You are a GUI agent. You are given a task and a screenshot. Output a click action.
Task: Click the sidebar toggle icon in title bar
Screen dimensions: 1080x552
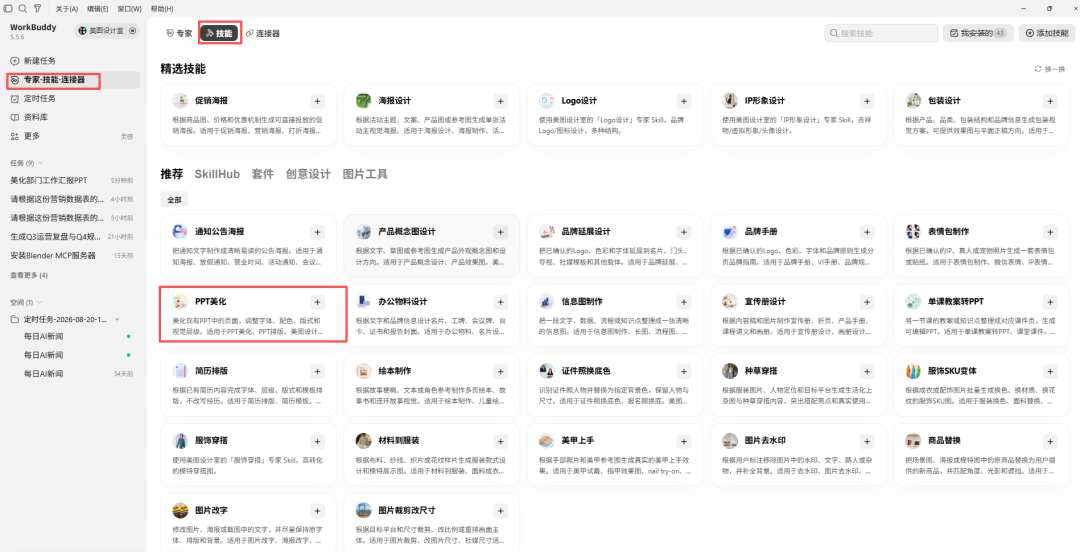pyautogui.click(x=8, y=9)
